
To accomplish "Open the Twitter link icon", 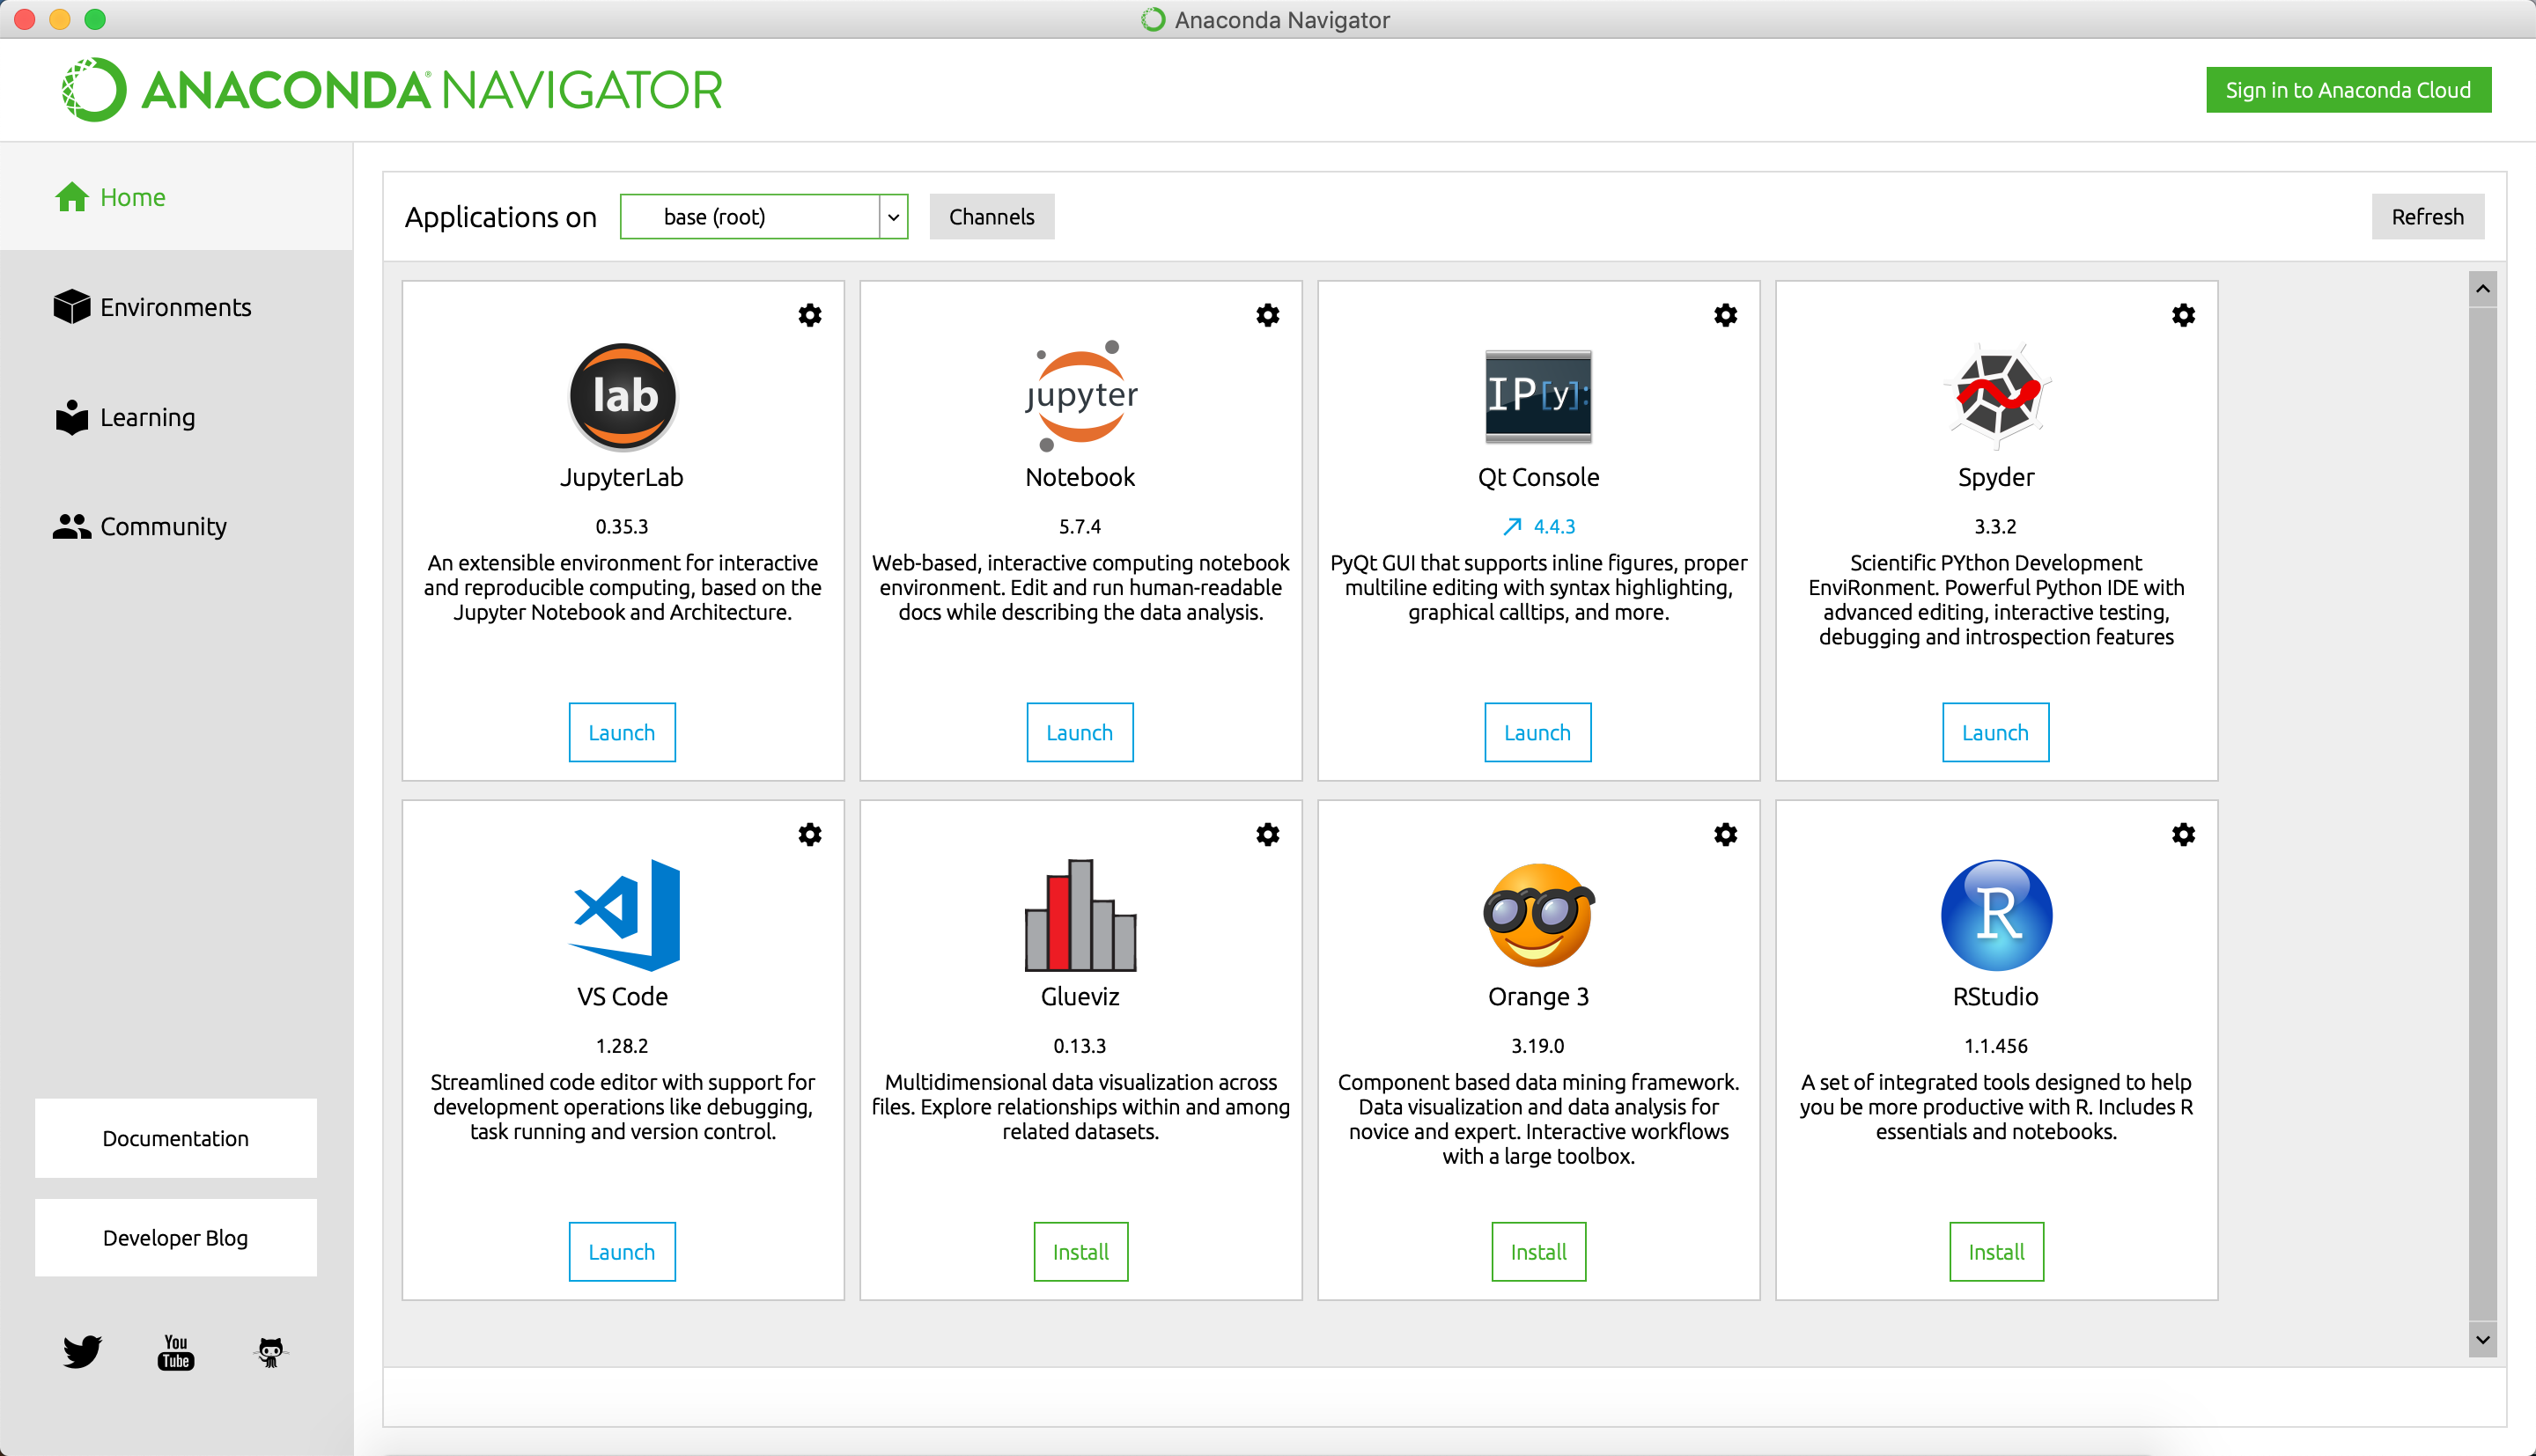I will click(82, 1352).
